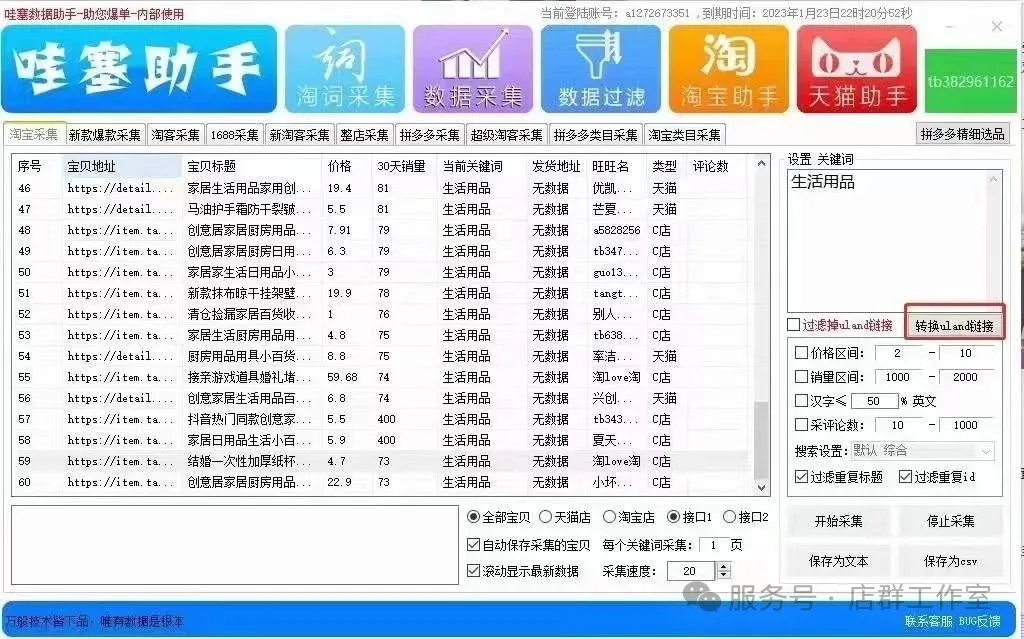The height and width of the screenshot is (639, 1024).
Task: Increase 采集速度 with the spinner up arrow
Action: click(724, 566)
